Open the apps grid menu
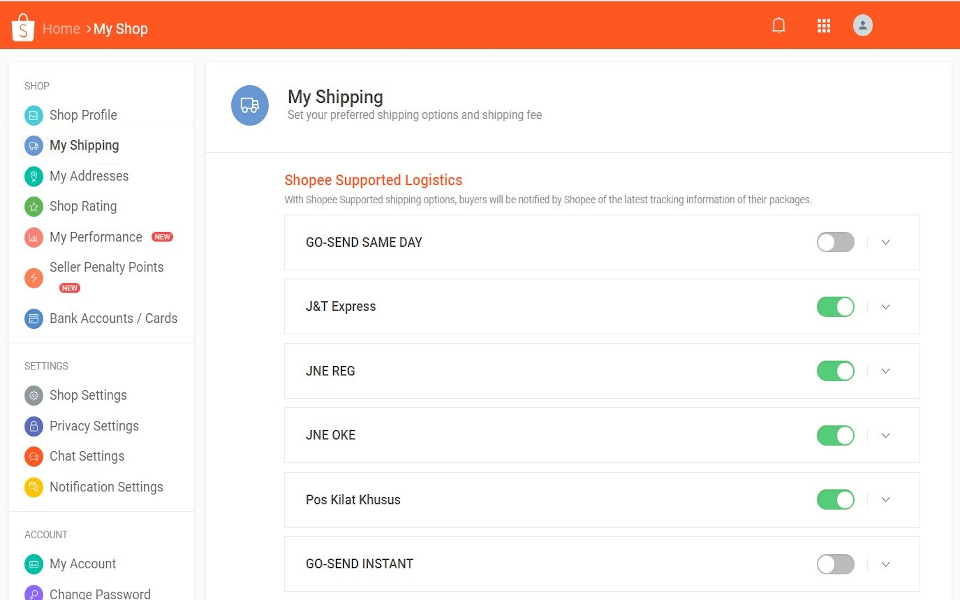Viewport: 960px width, 600px height. pyautogui.click(x=823, y=26)
